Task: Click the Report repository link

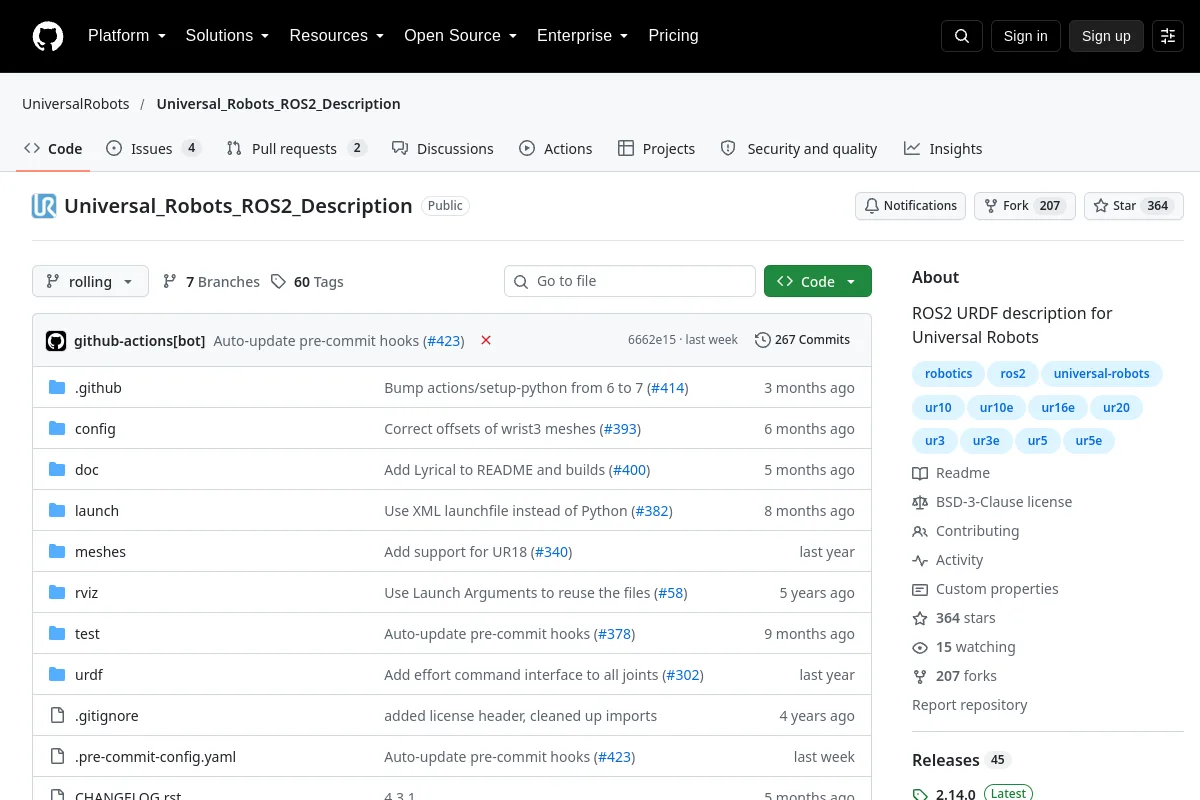Action: click(970, 705)
